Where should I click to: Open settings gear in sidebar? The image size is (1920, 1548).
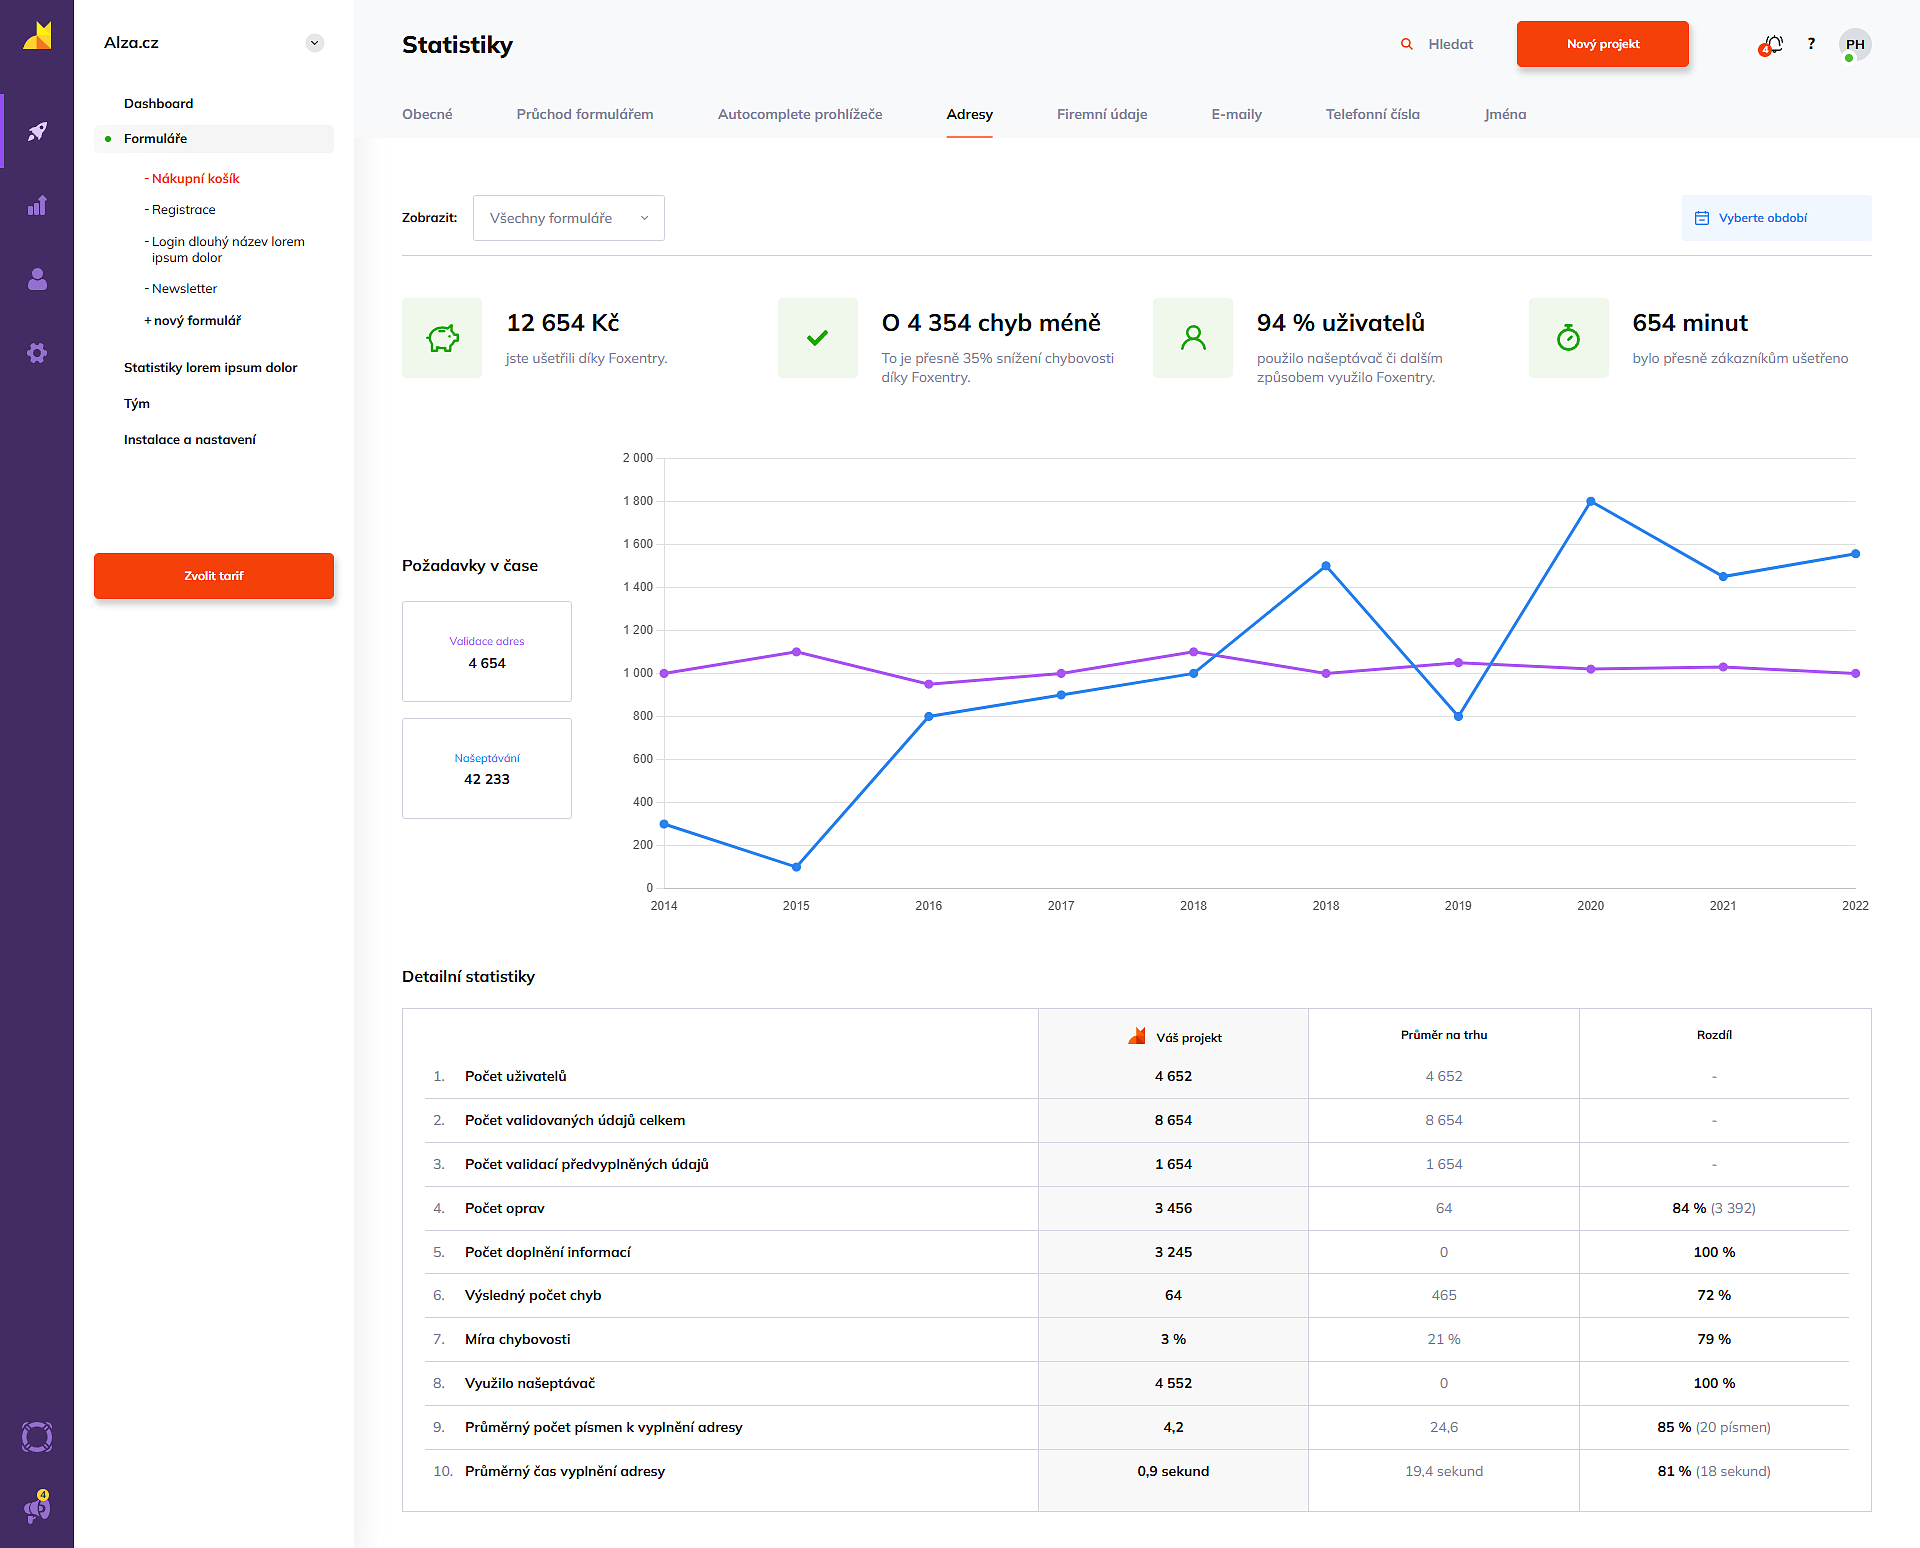37,353
